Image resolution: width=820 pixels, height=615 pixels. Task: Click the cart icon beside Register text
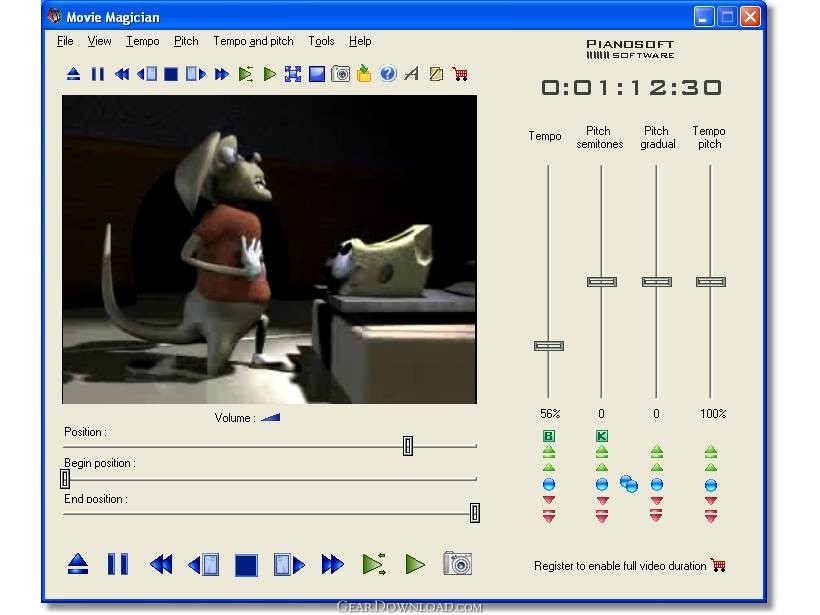(718, 565)
